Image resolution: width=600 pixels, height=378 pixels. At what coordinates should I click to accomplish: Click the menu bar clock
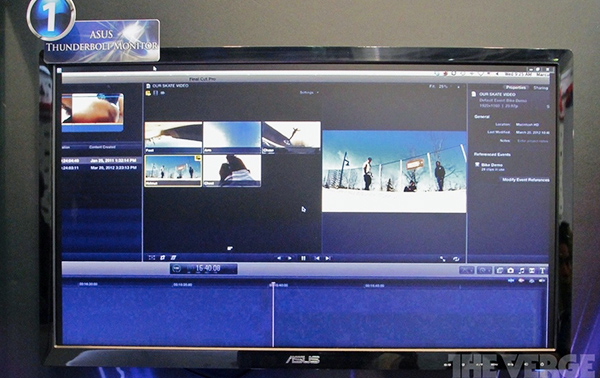point(517,74)
